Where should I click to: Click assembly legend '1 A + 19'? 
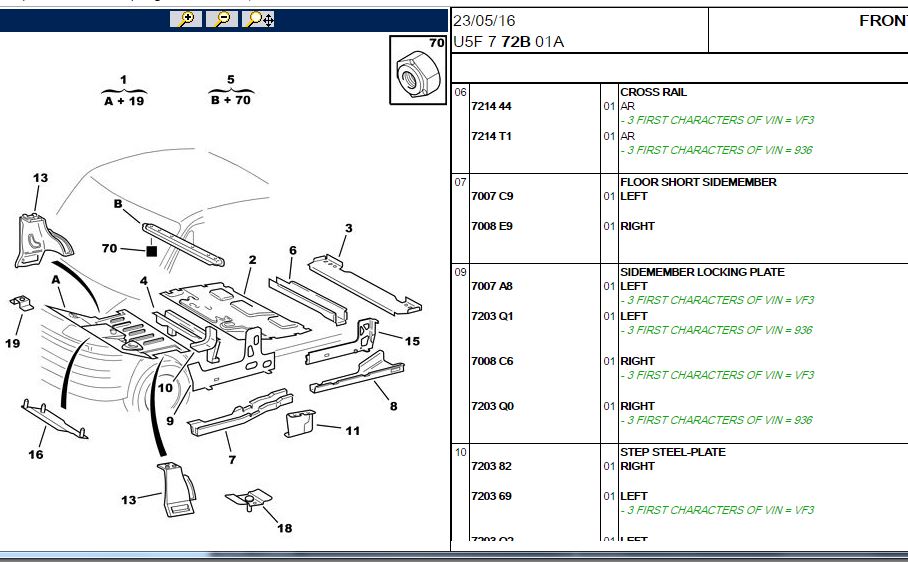(124, 90)
